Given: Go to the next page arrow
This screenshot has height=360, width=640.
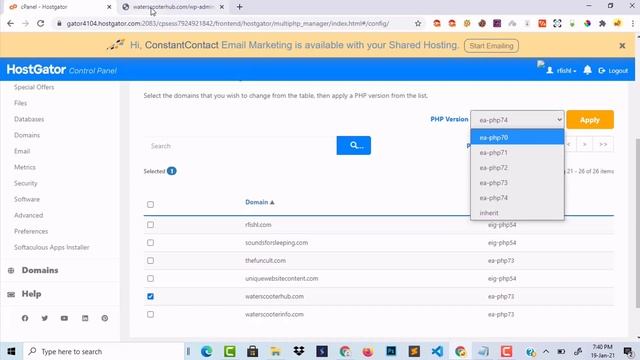Looking at the screenshot, I should point(584,144).
